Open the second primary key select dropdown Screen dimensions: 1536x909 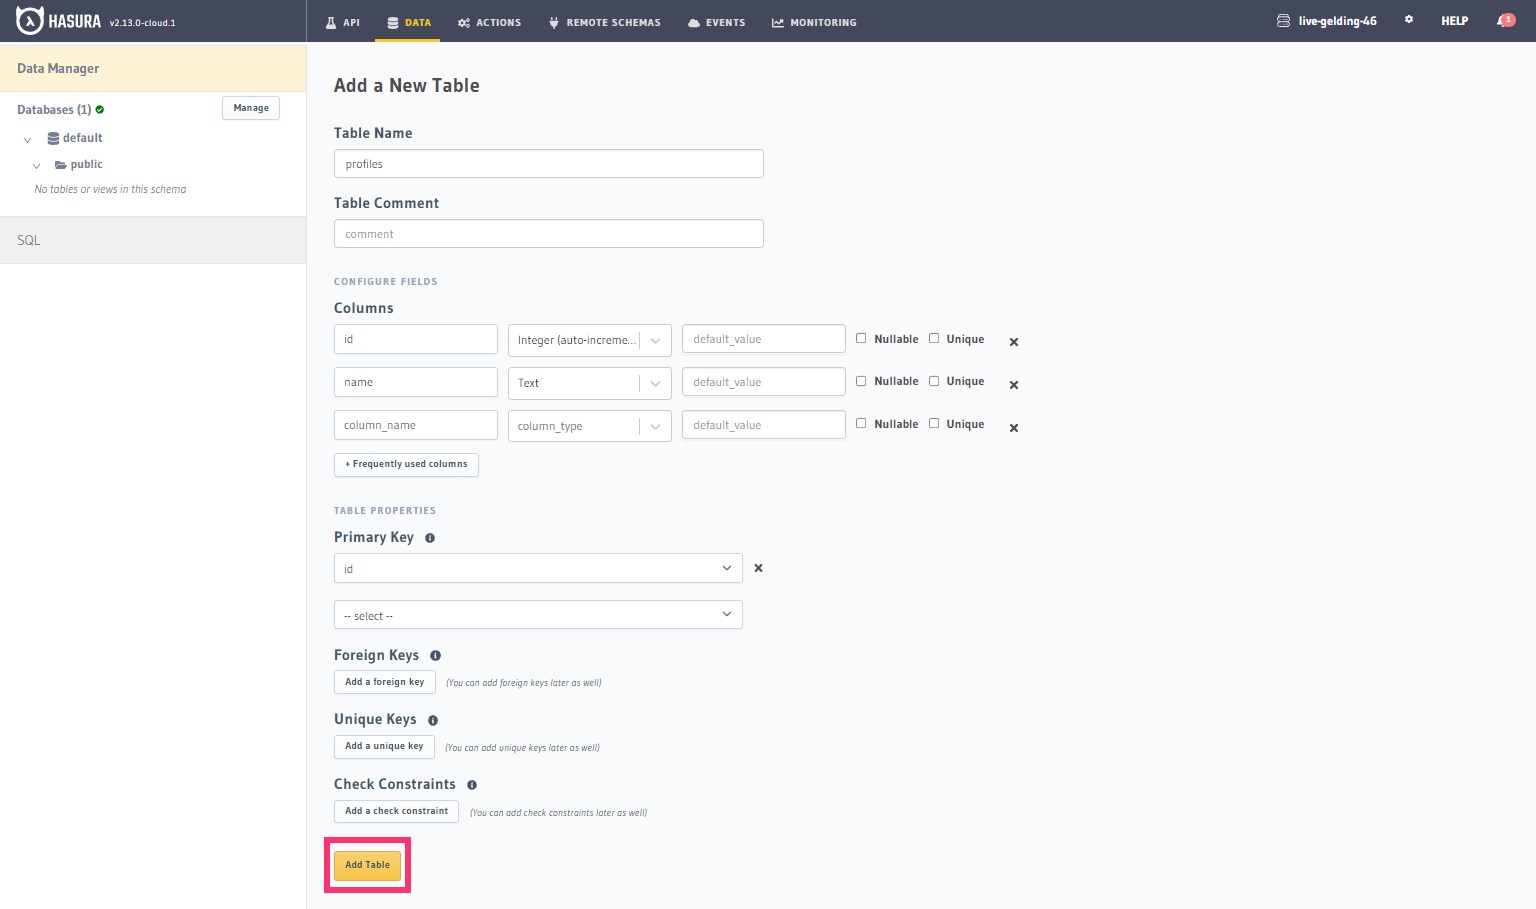click(538, 615)
